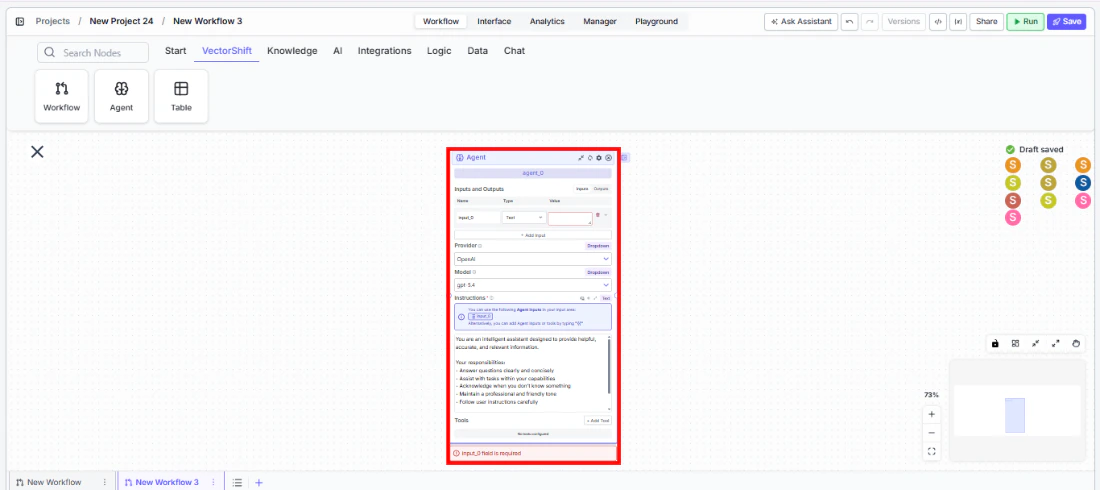The image size is (1100, 490).
Task: Click the fit view icon
Action: pyautogui.click(x=932, y=451)
